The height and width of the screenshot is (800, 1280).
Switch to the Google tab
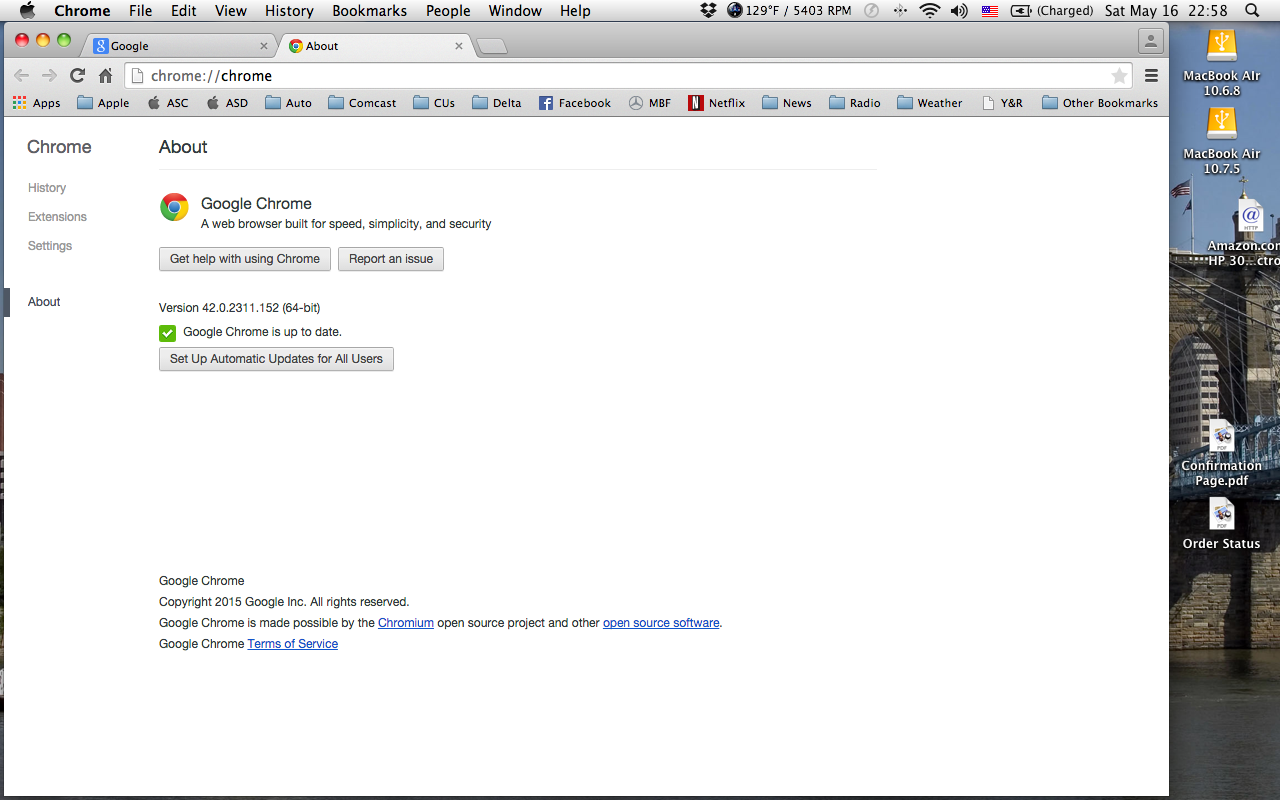coord(180,46)
